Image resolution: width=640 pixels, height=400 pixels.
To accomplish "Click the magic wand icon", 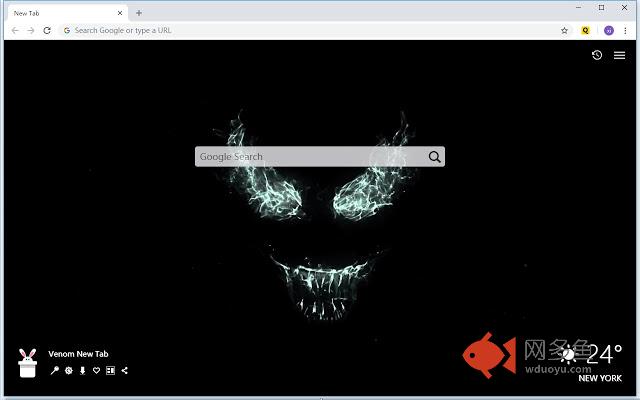I will pos(54,370).
